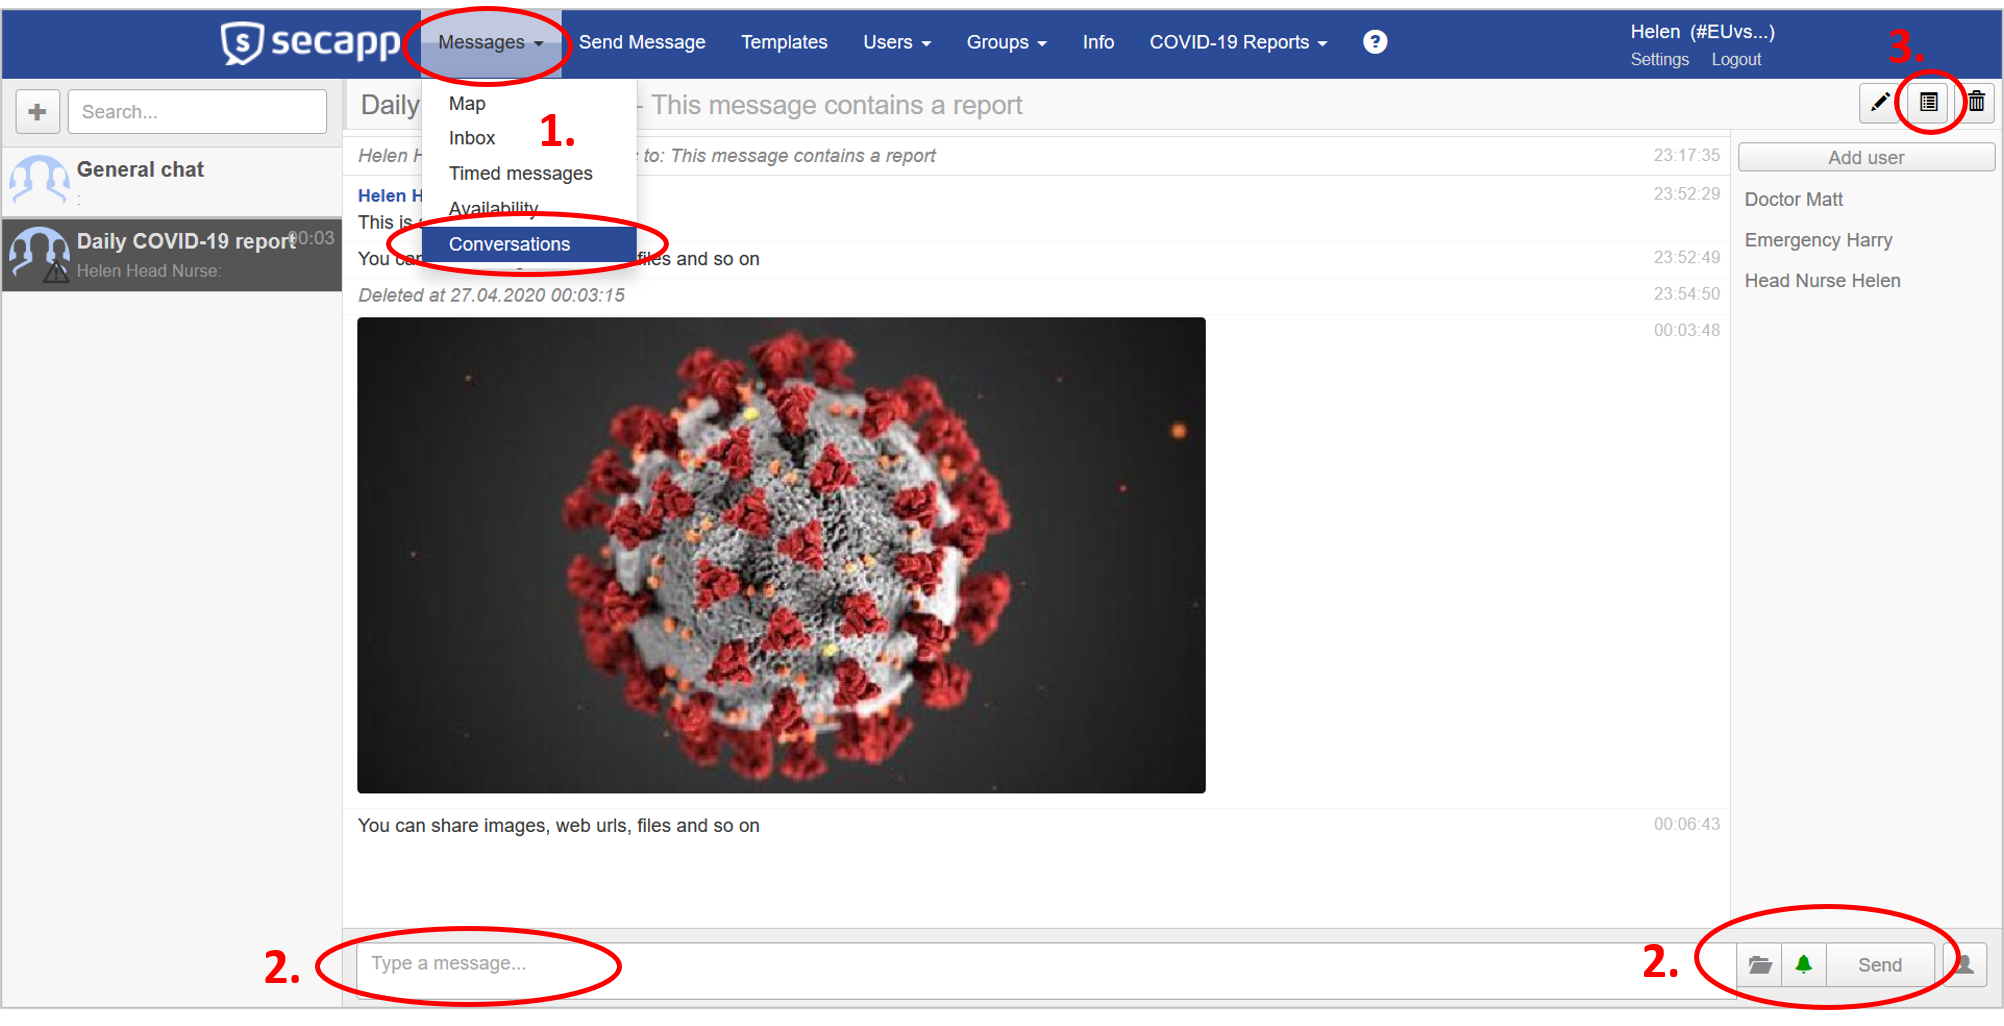This screenshot has height=1026, width=2004.
Task: Follow the Logout link
Action: [x=1736, y=60]
